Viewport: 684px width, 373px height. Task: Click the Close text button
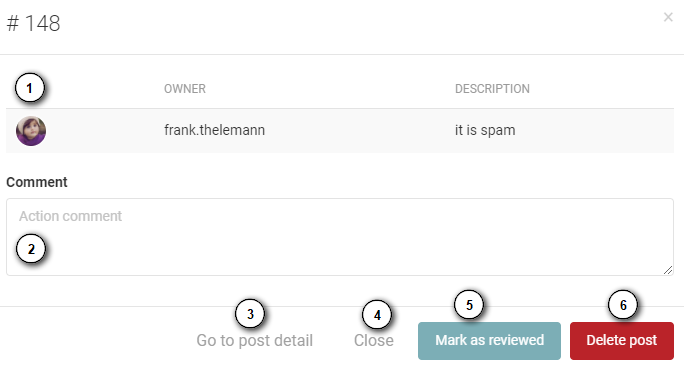373,340
